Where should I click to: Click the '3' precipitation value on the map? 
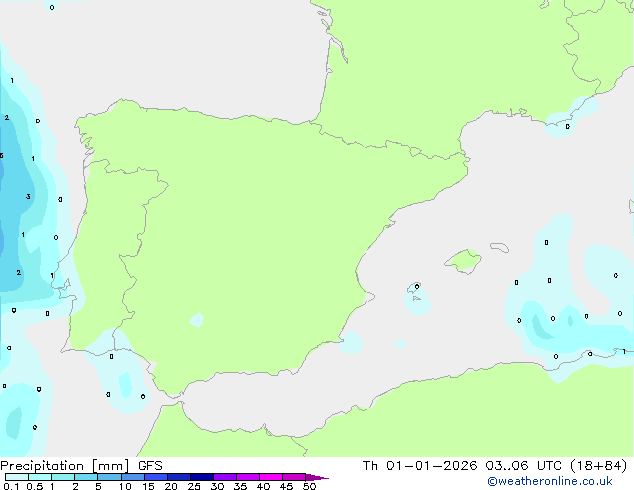(28, 196)
